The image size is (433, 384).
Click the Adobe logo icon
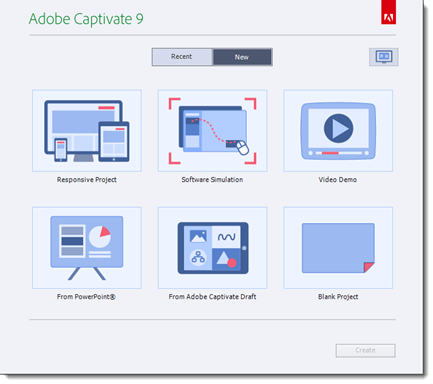click(389, 12)
